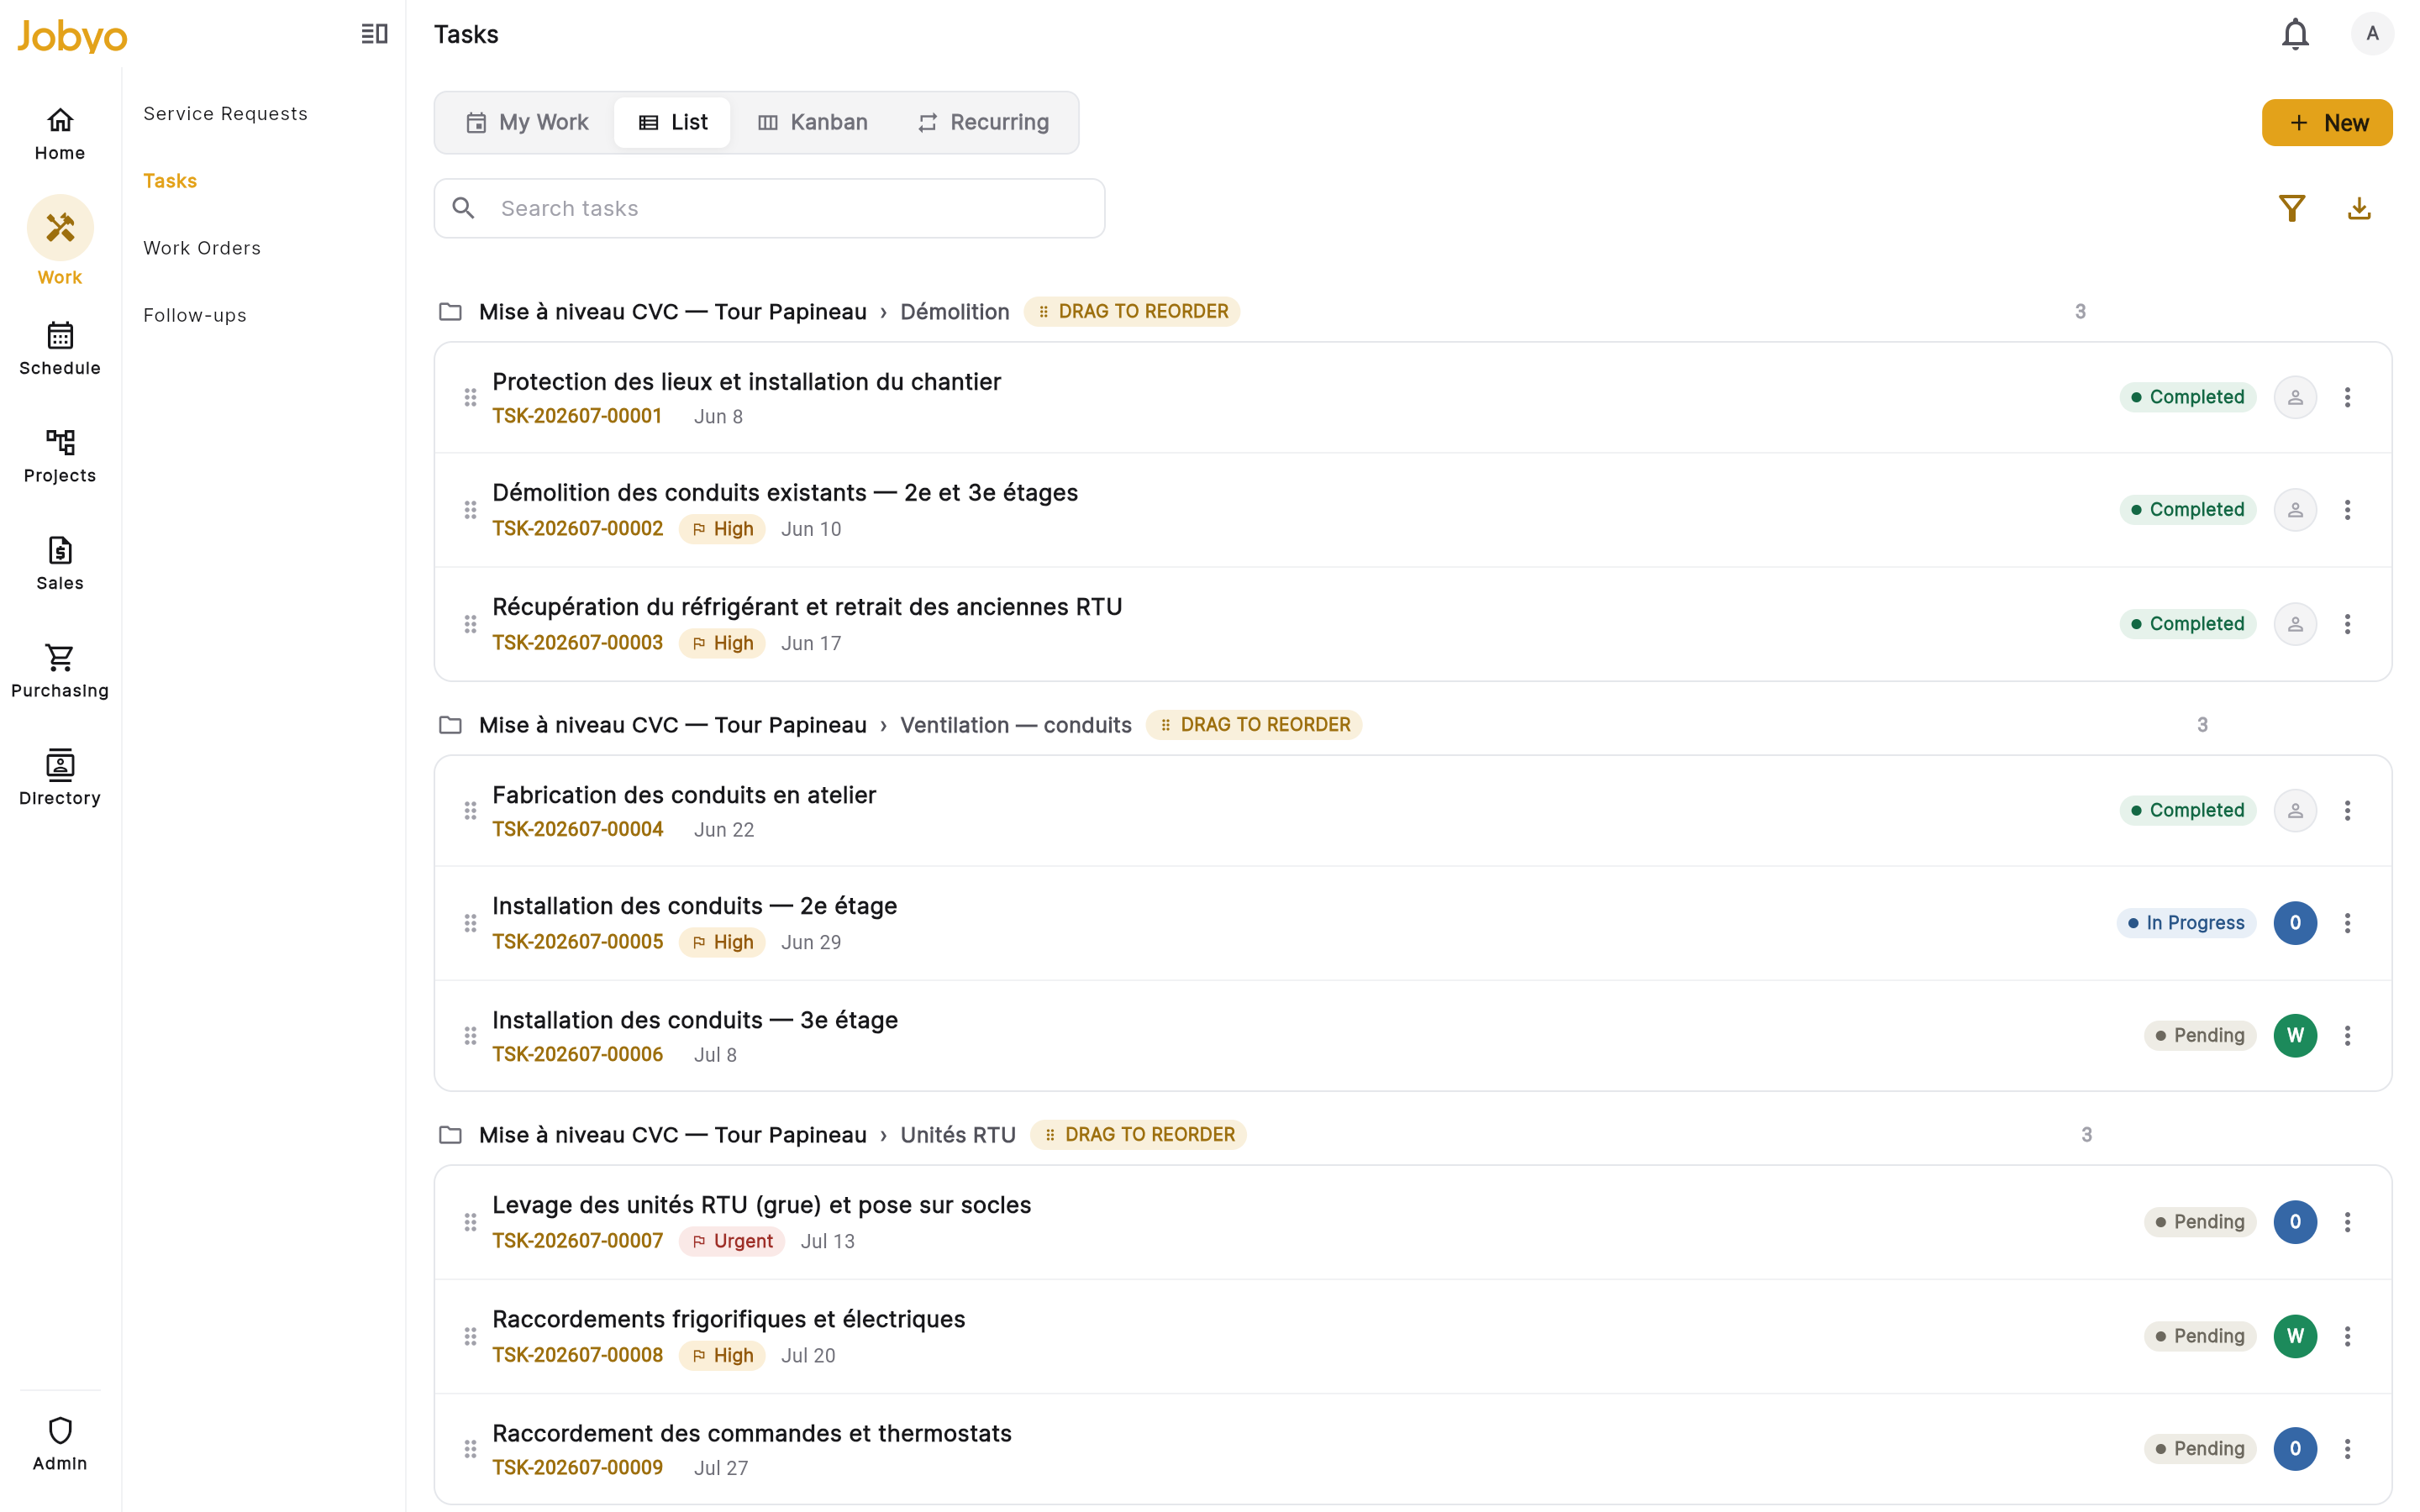Open the Work section icon
Image resolution: width=2420 pixels, height=1512 pixels.
(60, 241)
